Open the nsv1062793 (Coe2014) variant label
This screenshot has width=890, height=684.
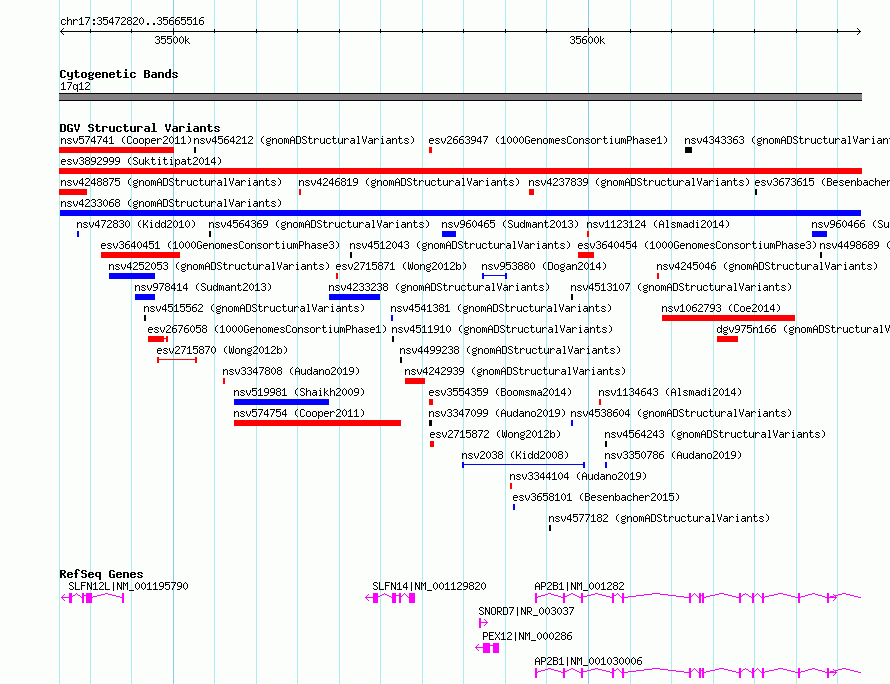pyautogui.click(x=721, y=308)
